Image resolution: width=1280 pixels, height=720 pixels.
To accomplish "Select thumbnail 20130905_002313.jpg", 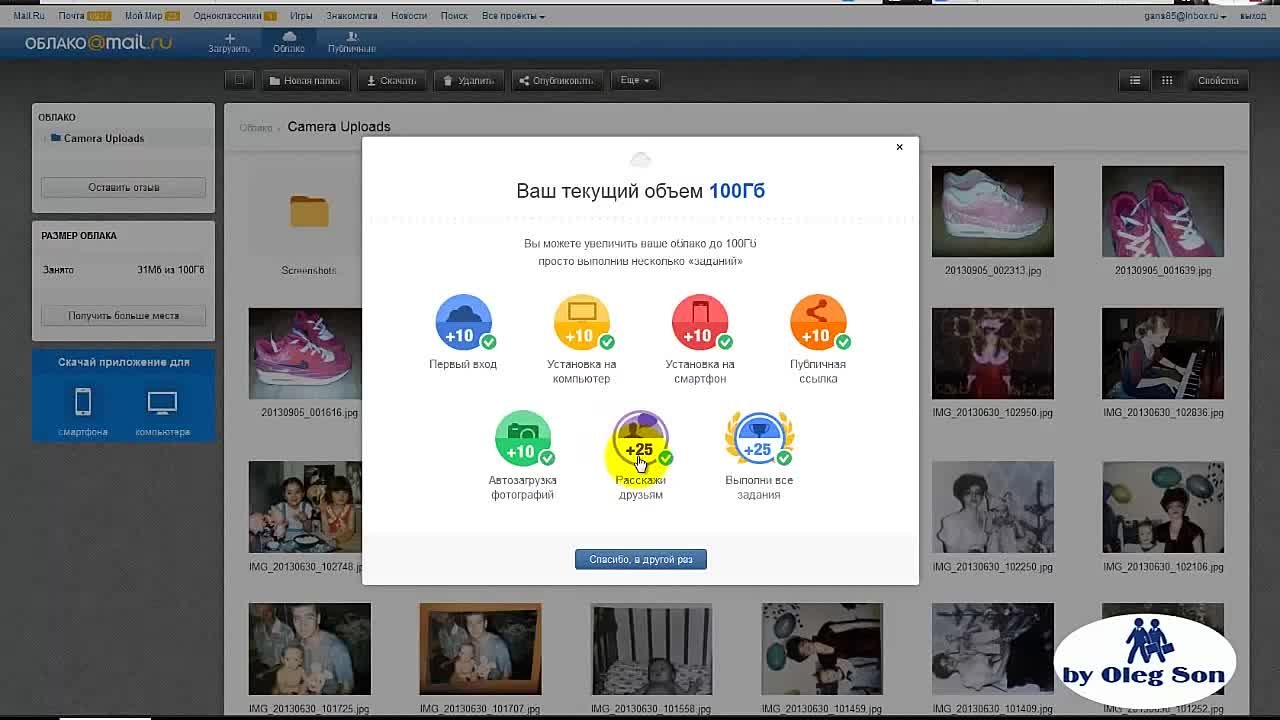I will click(x=992, y=211).
